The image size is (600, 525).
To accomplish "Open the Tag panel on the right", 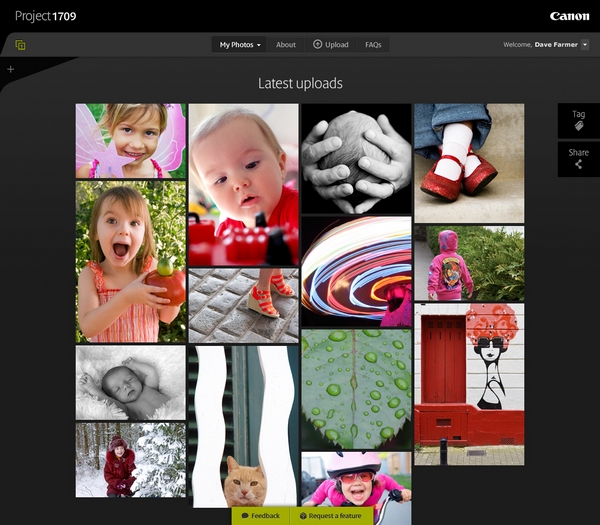I will point(578,120).
